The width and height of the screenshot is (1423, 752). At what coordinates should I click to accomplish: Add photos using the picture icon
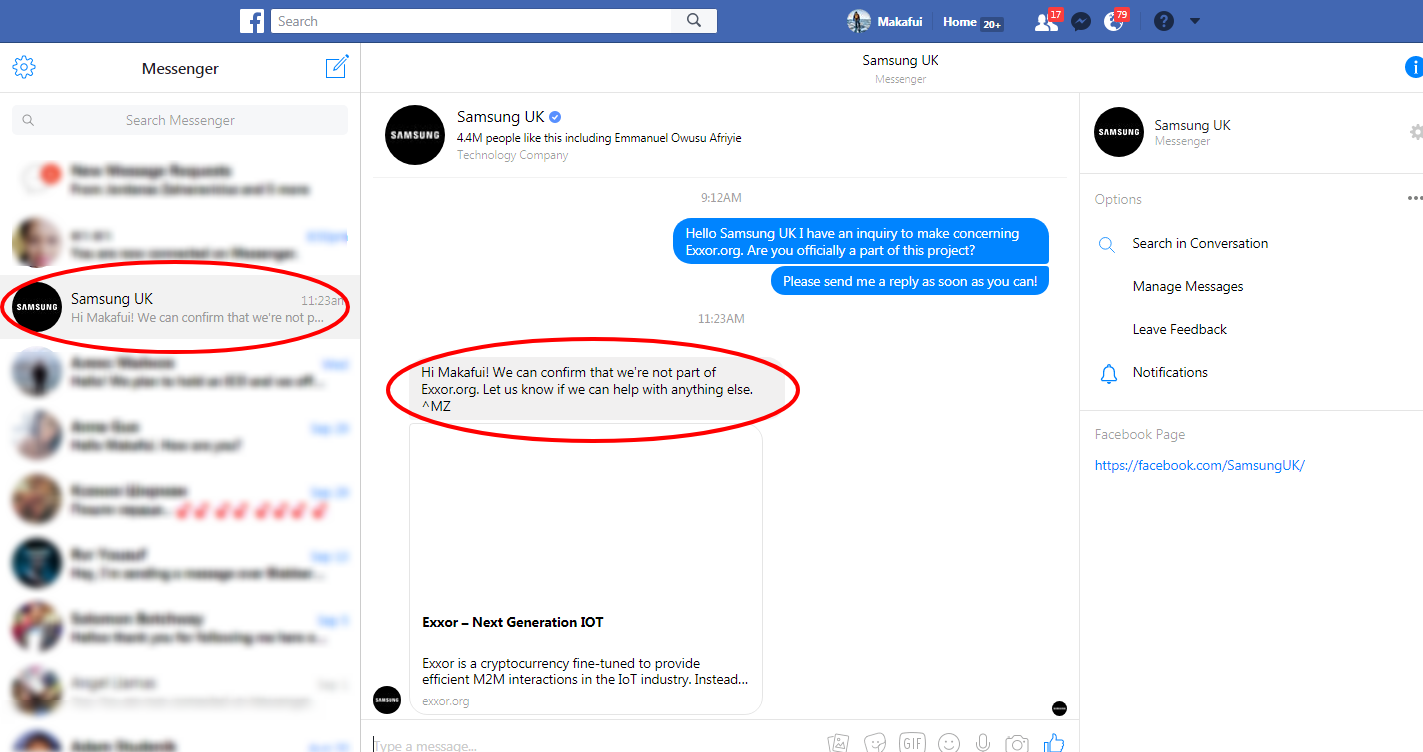838,743
